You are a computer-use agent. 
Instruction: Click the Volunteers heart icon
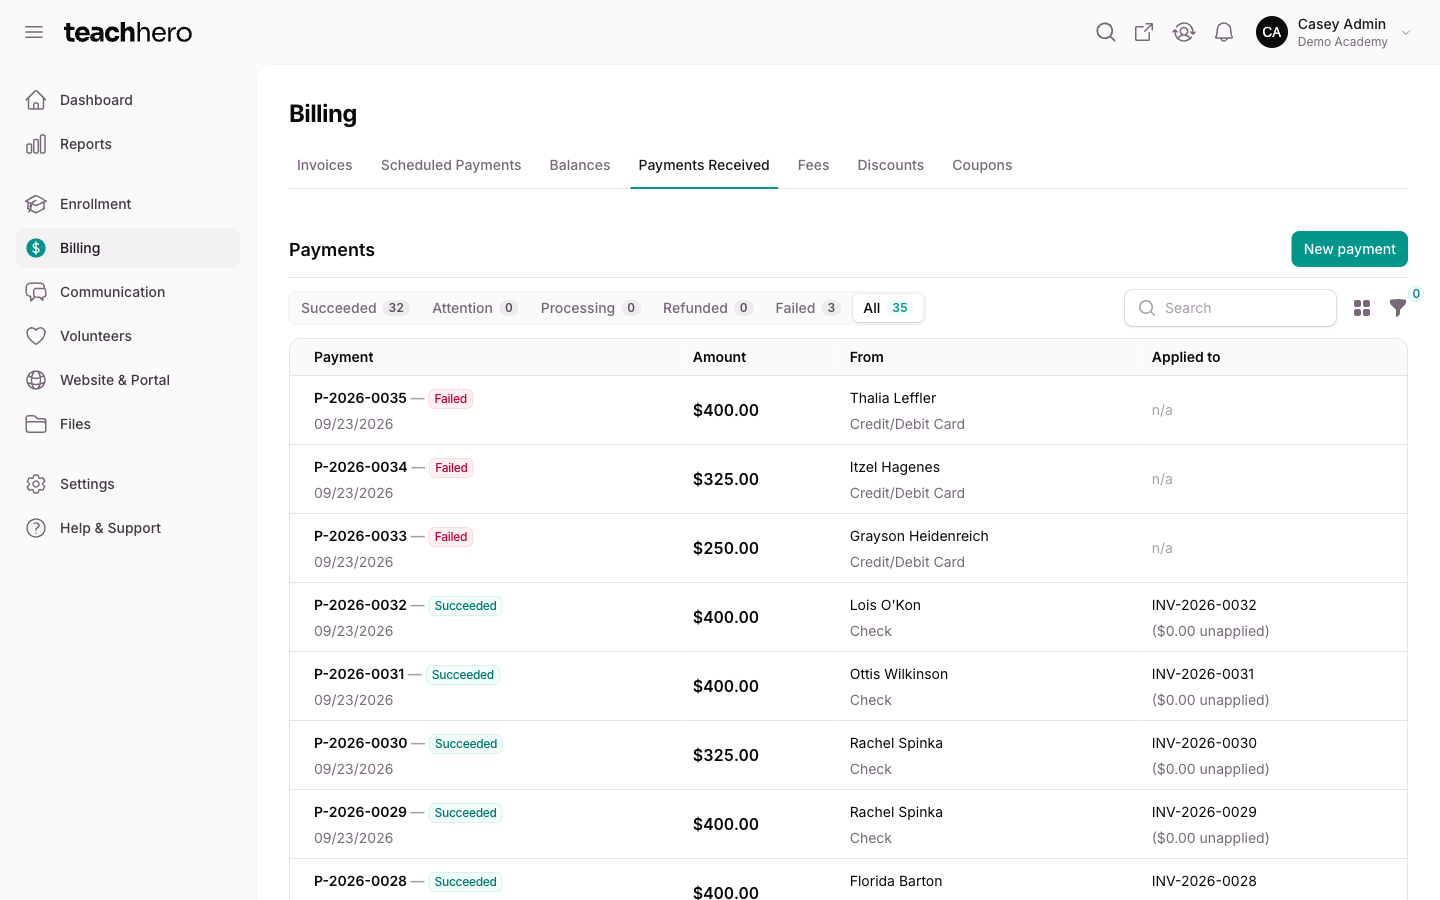(36, 336)
